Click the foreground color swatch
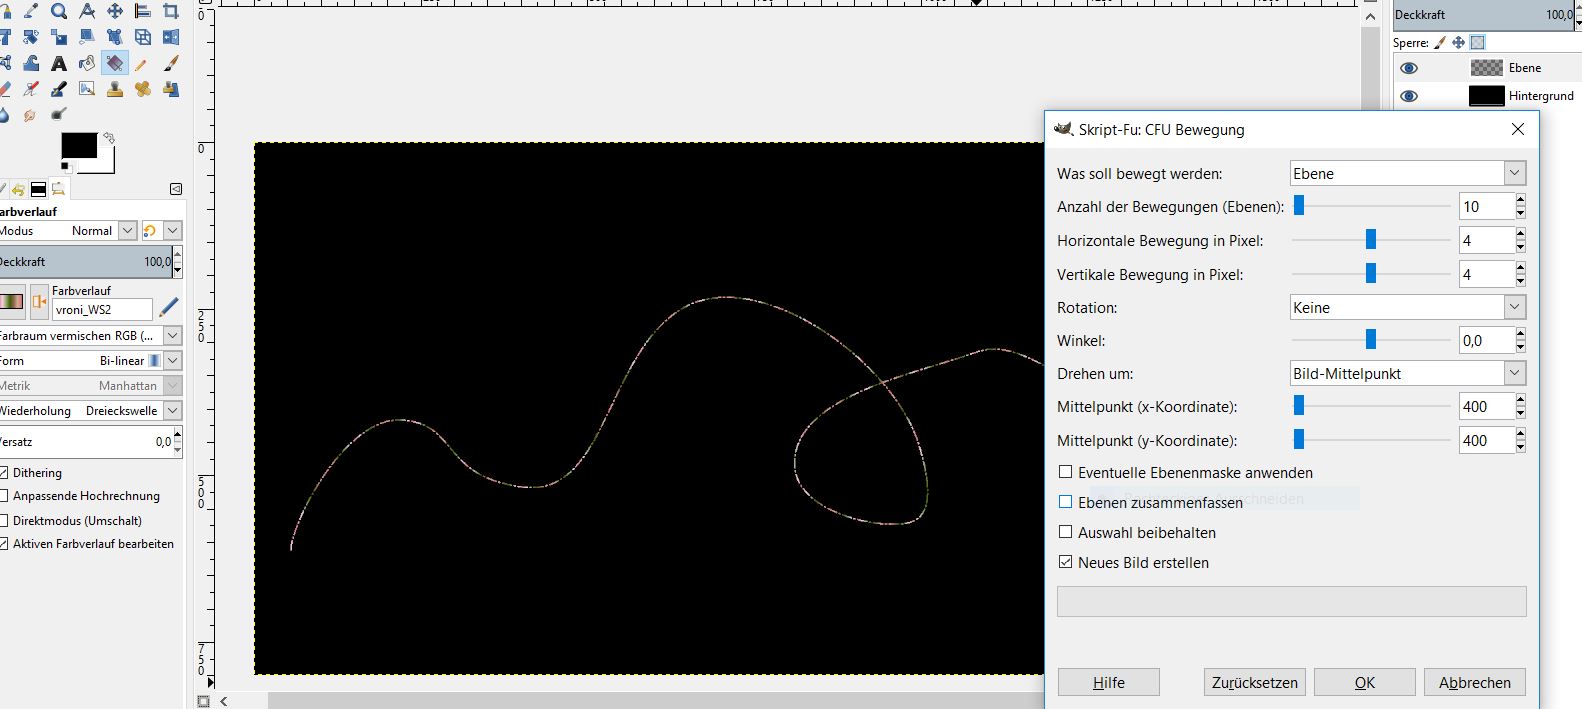This screenshot has width=1582, height=709. (x=79, y=145)
